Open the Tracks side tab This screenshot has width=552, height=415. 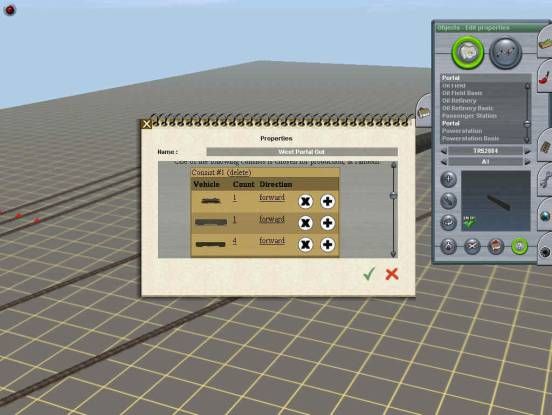coord(545,145)
